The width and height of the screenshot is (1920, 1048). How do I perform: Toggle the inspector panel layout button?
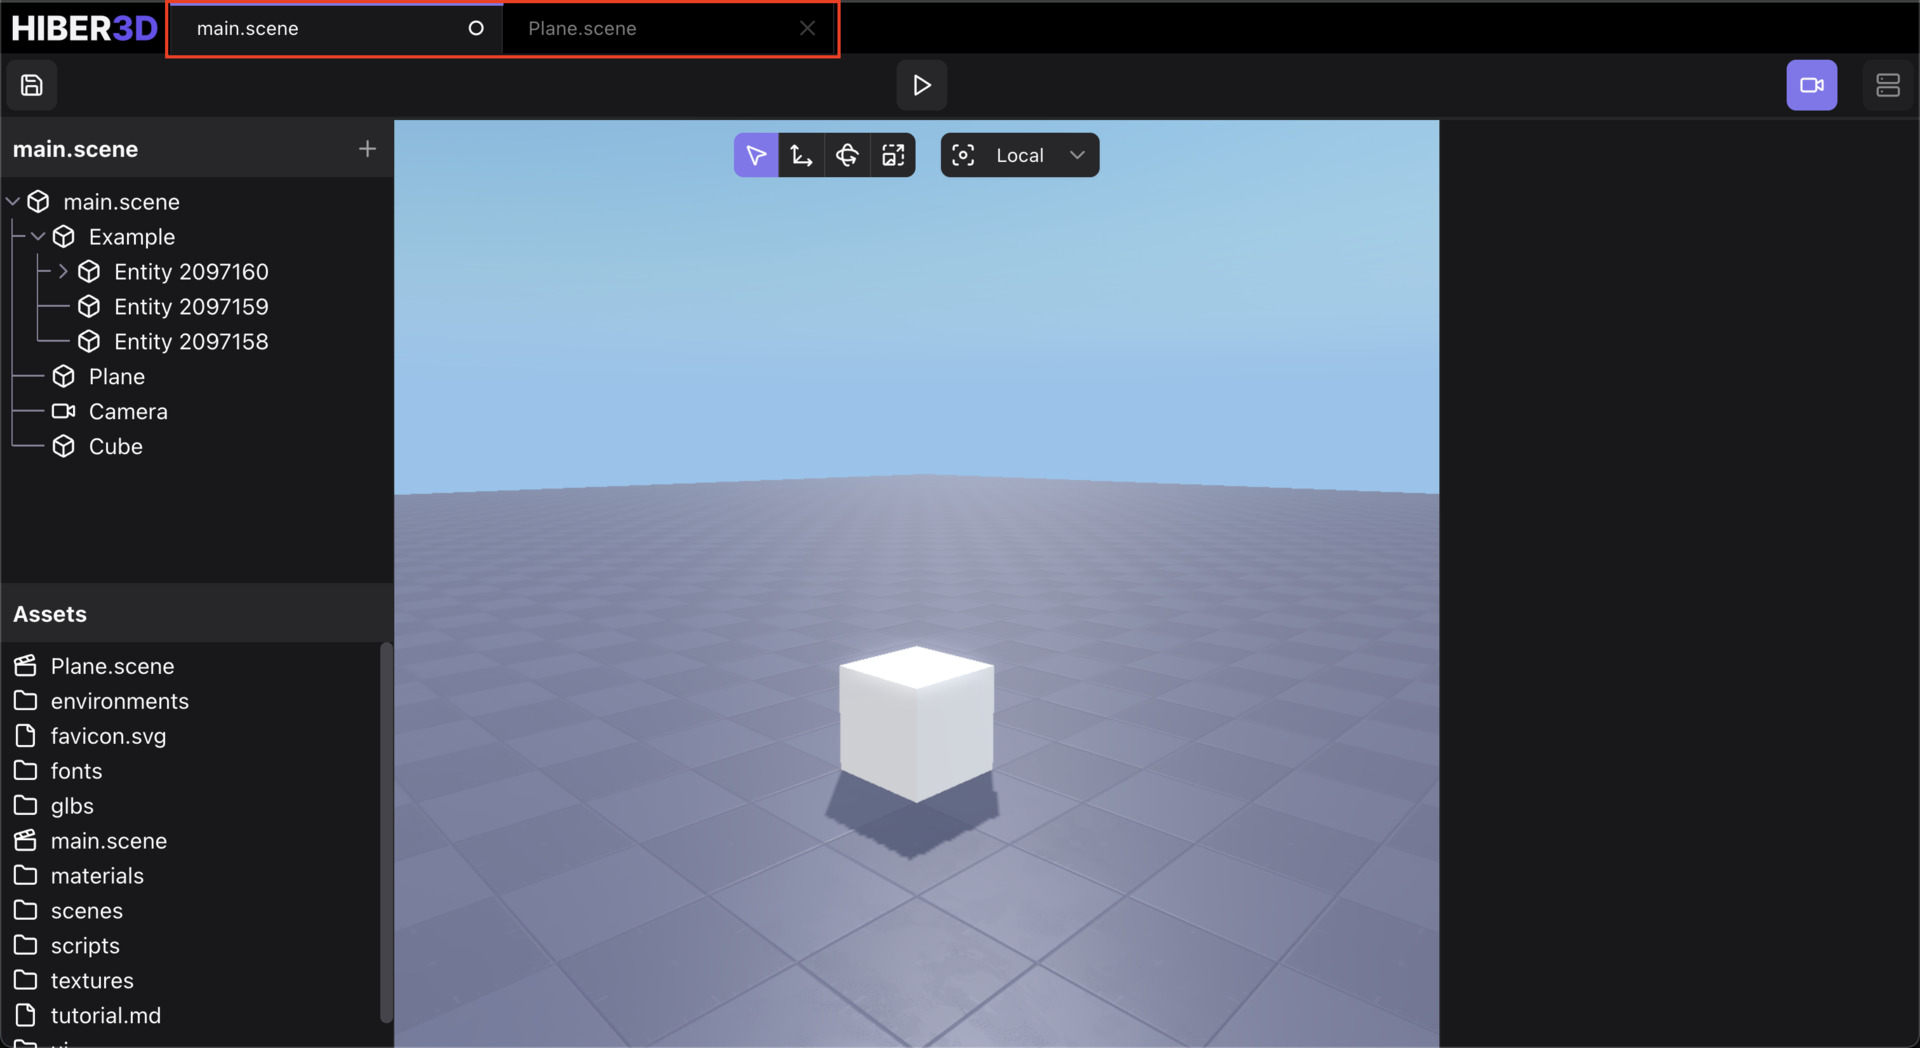(x=1887, y=85)
